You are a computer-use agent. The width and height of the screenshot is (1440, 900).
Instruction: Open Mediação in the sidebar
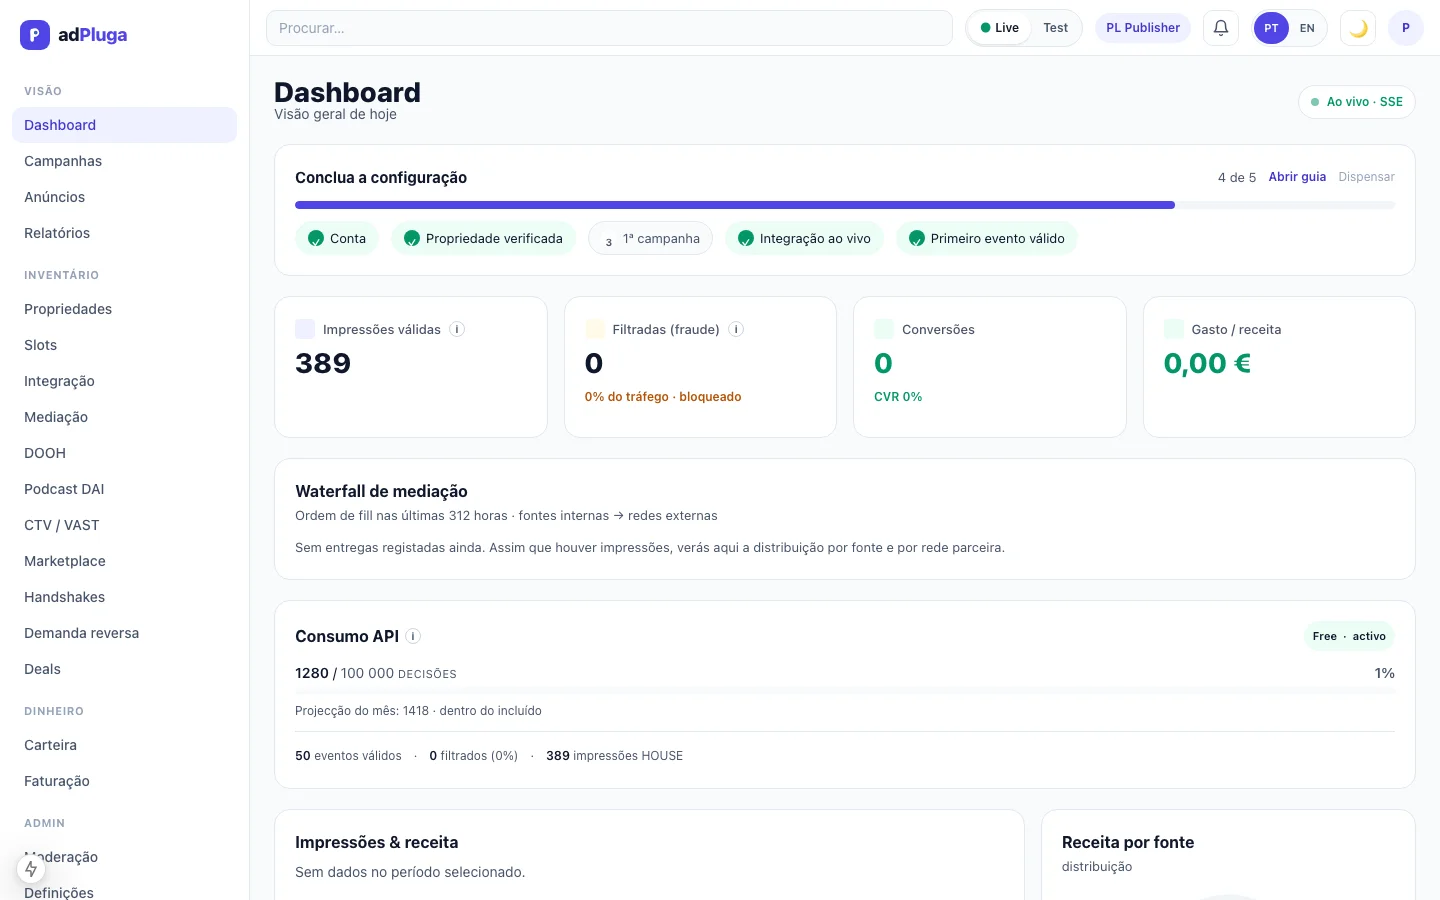coord(124,417)
